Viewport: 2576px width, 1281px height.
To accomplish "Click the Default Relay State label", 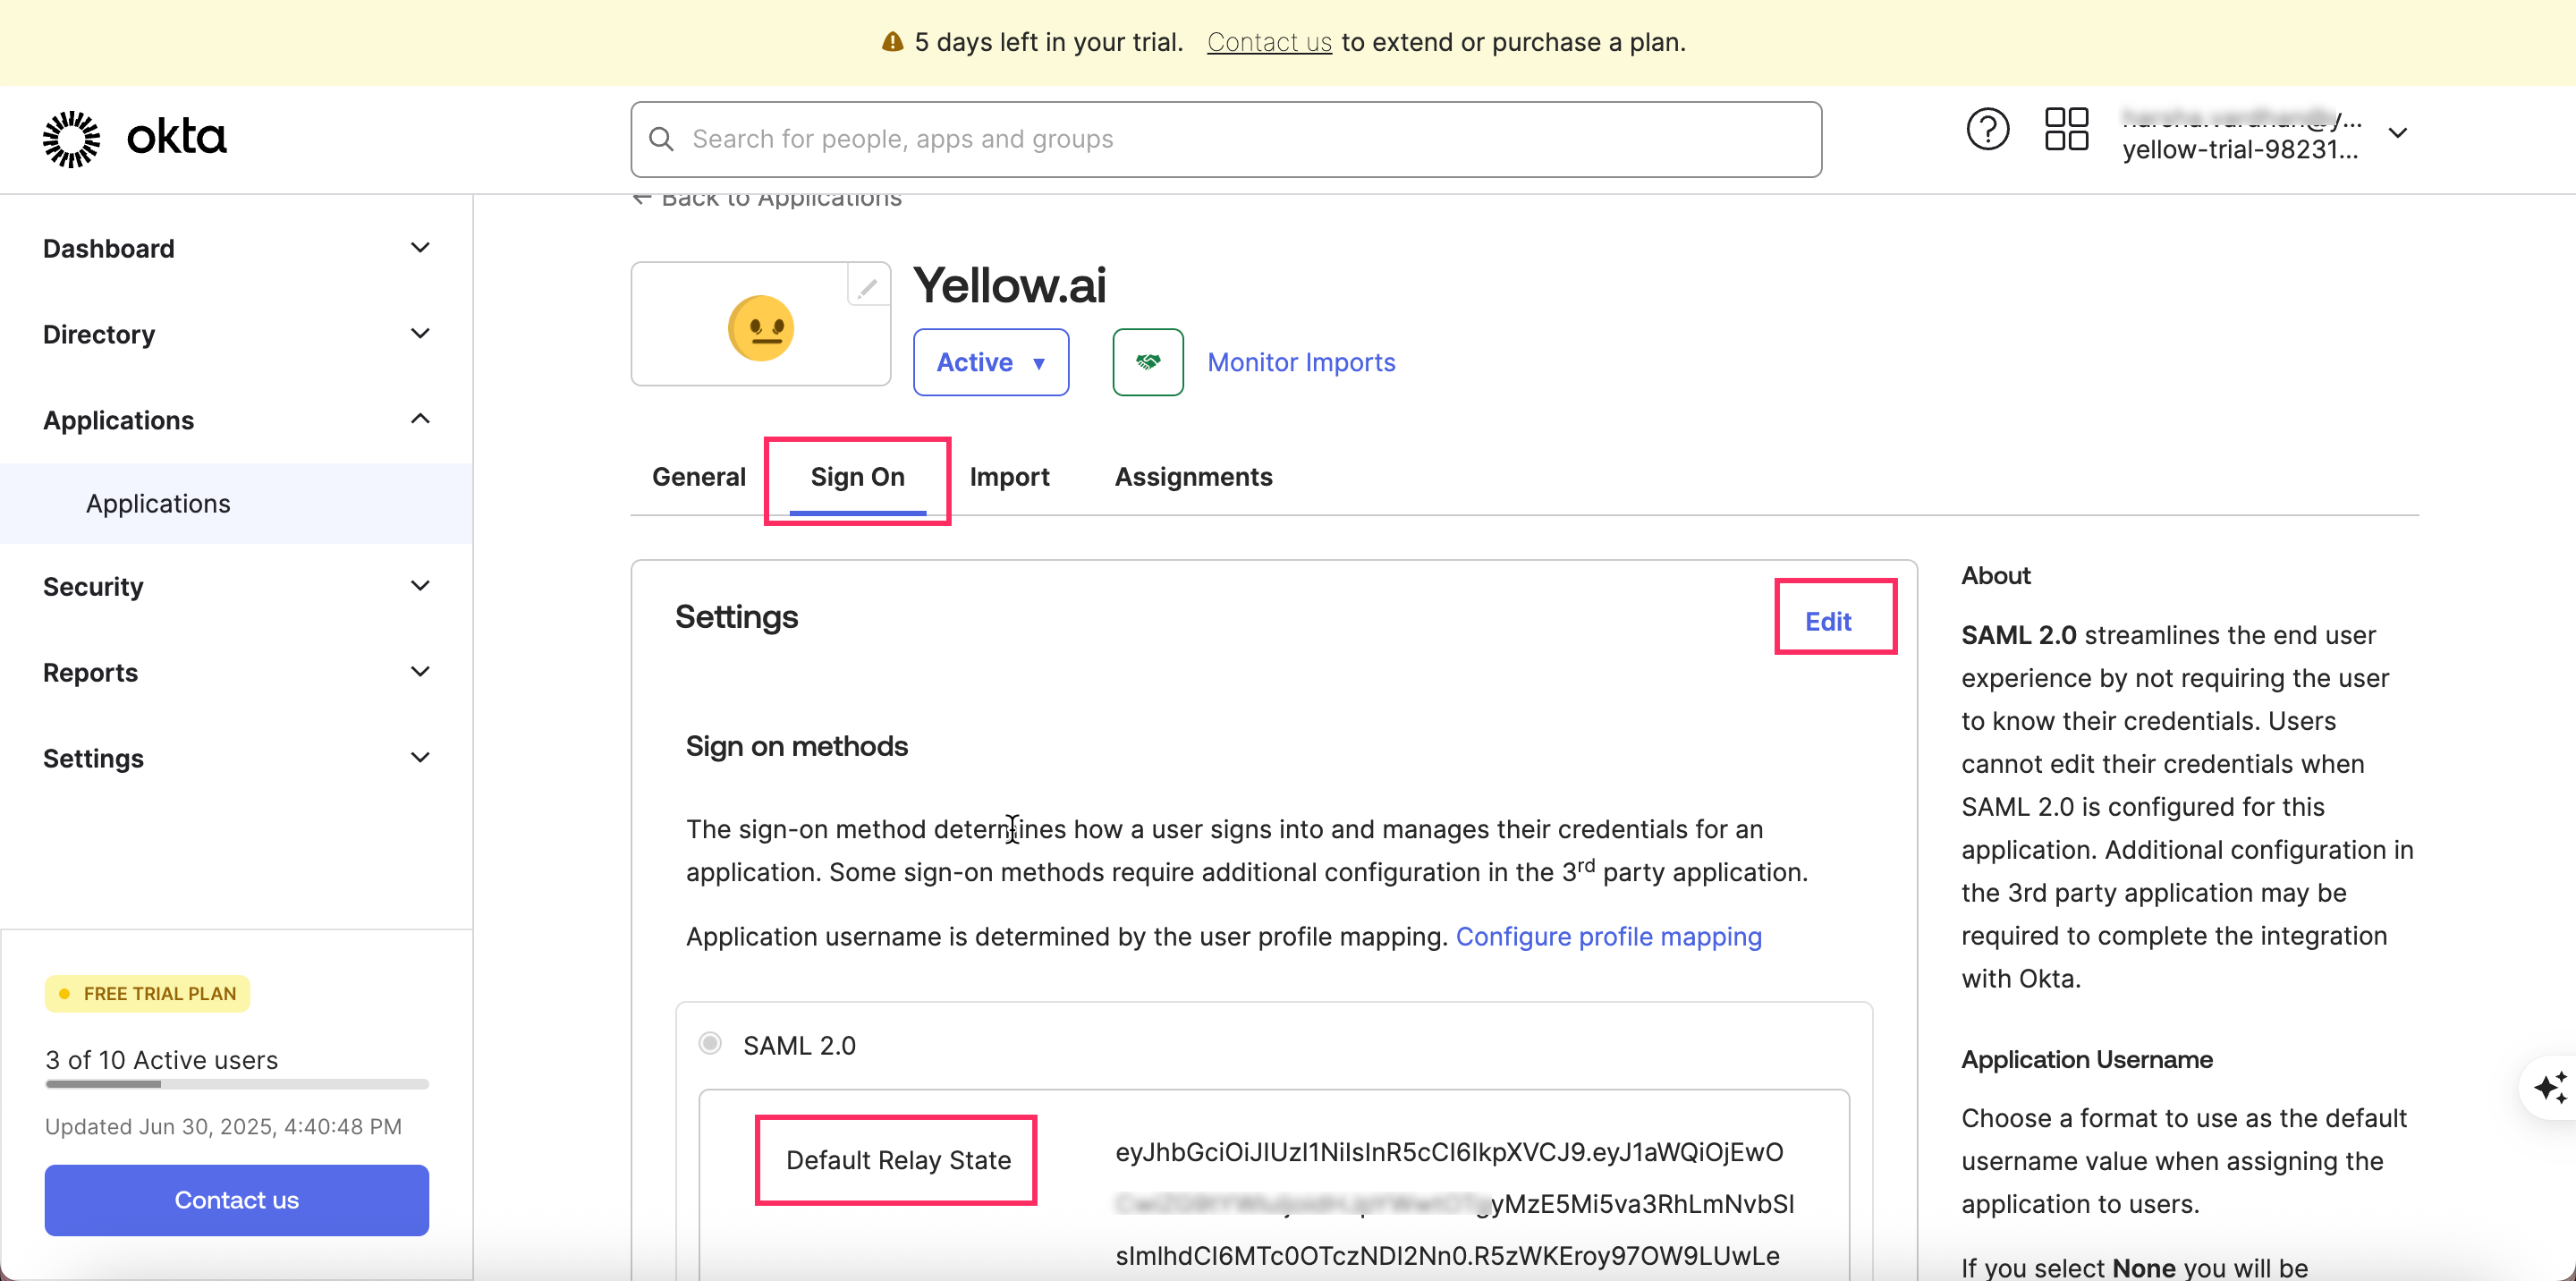I will (x=898, y=1160).
